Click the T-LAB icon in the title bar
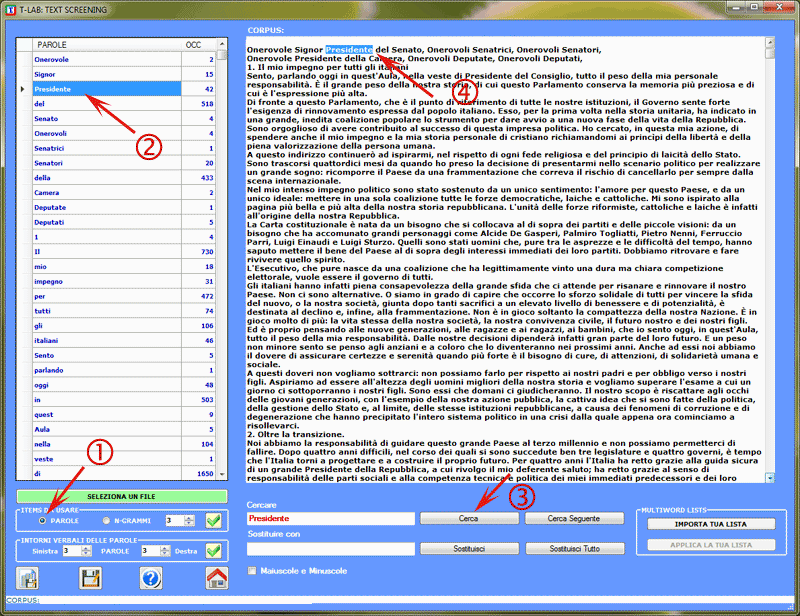 pos(10,10)
